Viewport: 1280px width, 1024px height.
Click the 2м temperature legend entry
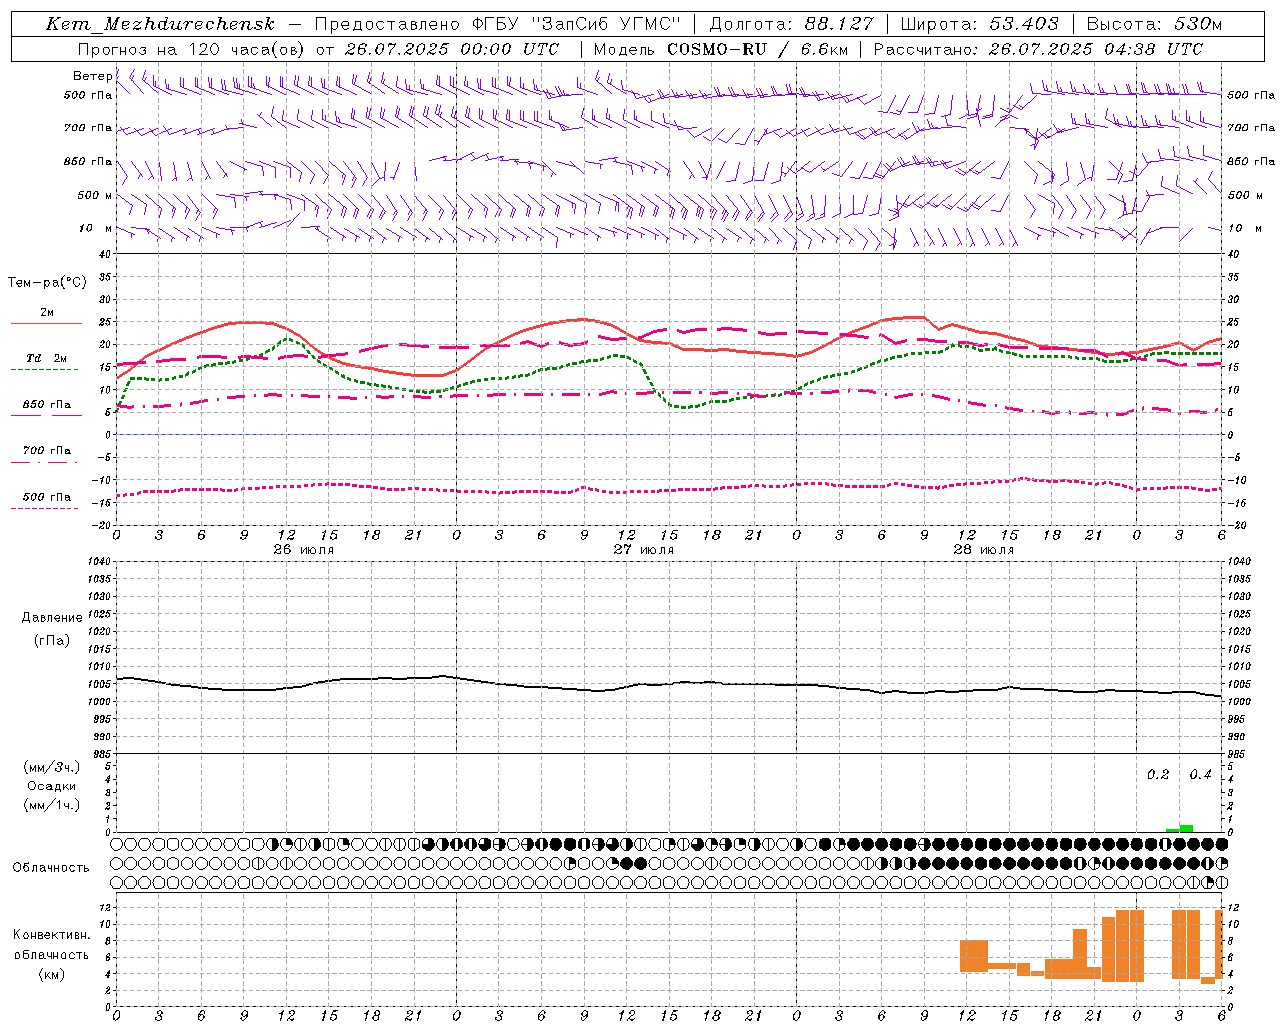pos(47,313)
